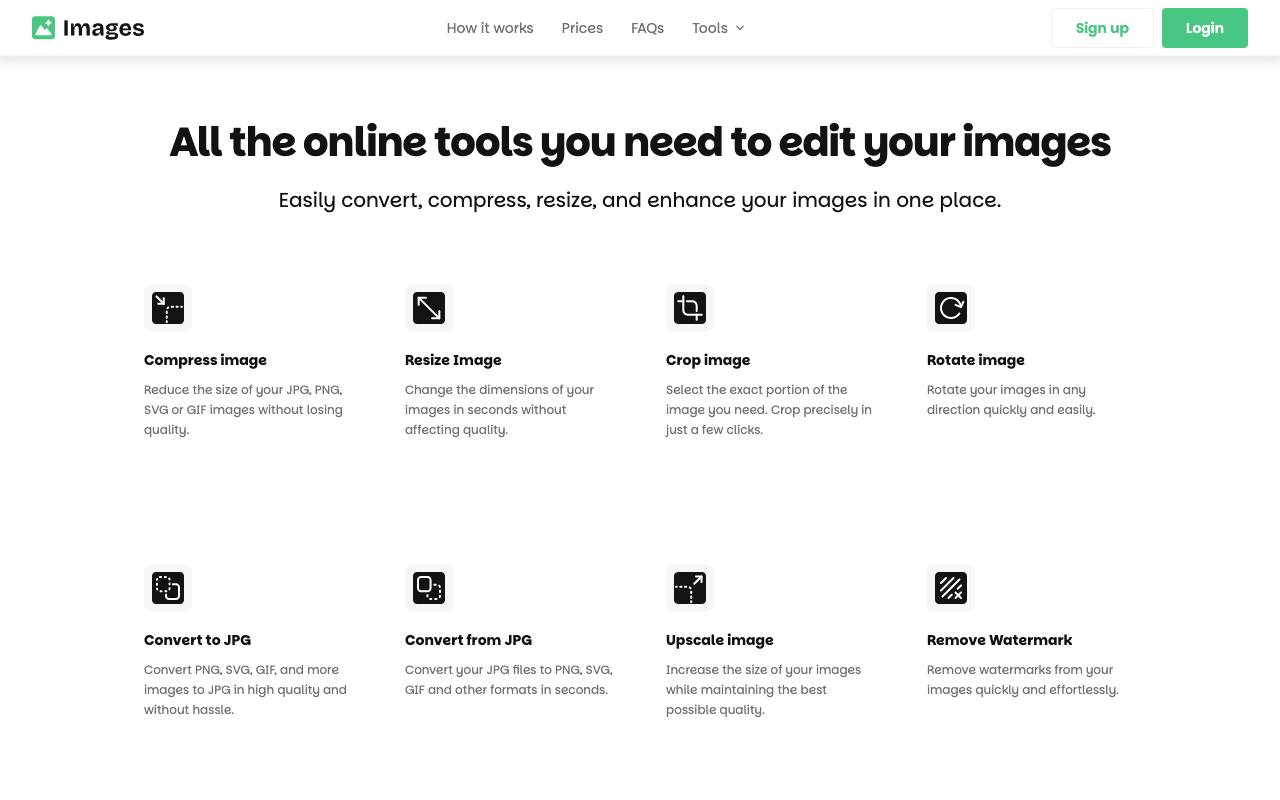Image resolution: width=1280 pixels, height=800 pixels.
Task: Click the 'All the online tools' headline
Action: click(x=640, y=142)
